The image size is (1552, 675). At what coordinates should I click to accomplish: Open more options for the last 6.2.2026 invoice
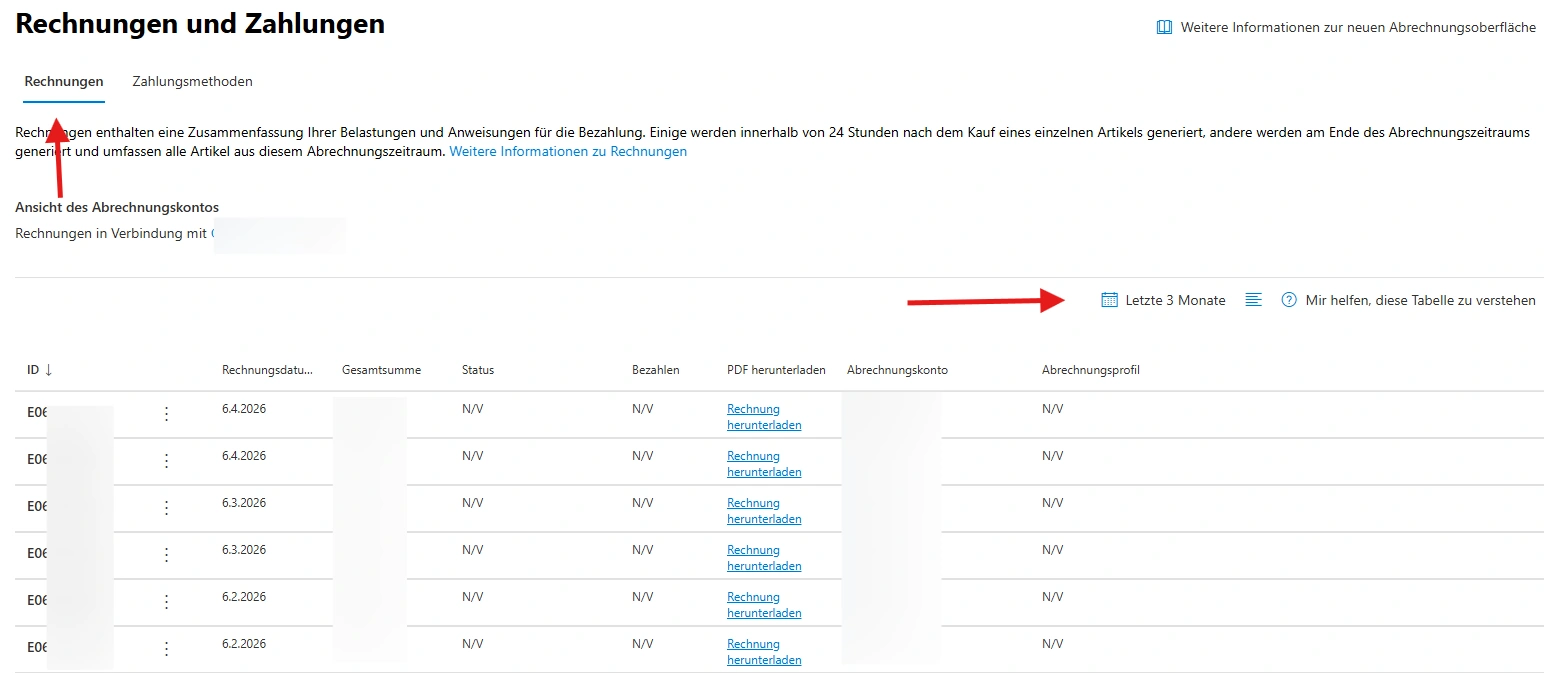[167, 649]
